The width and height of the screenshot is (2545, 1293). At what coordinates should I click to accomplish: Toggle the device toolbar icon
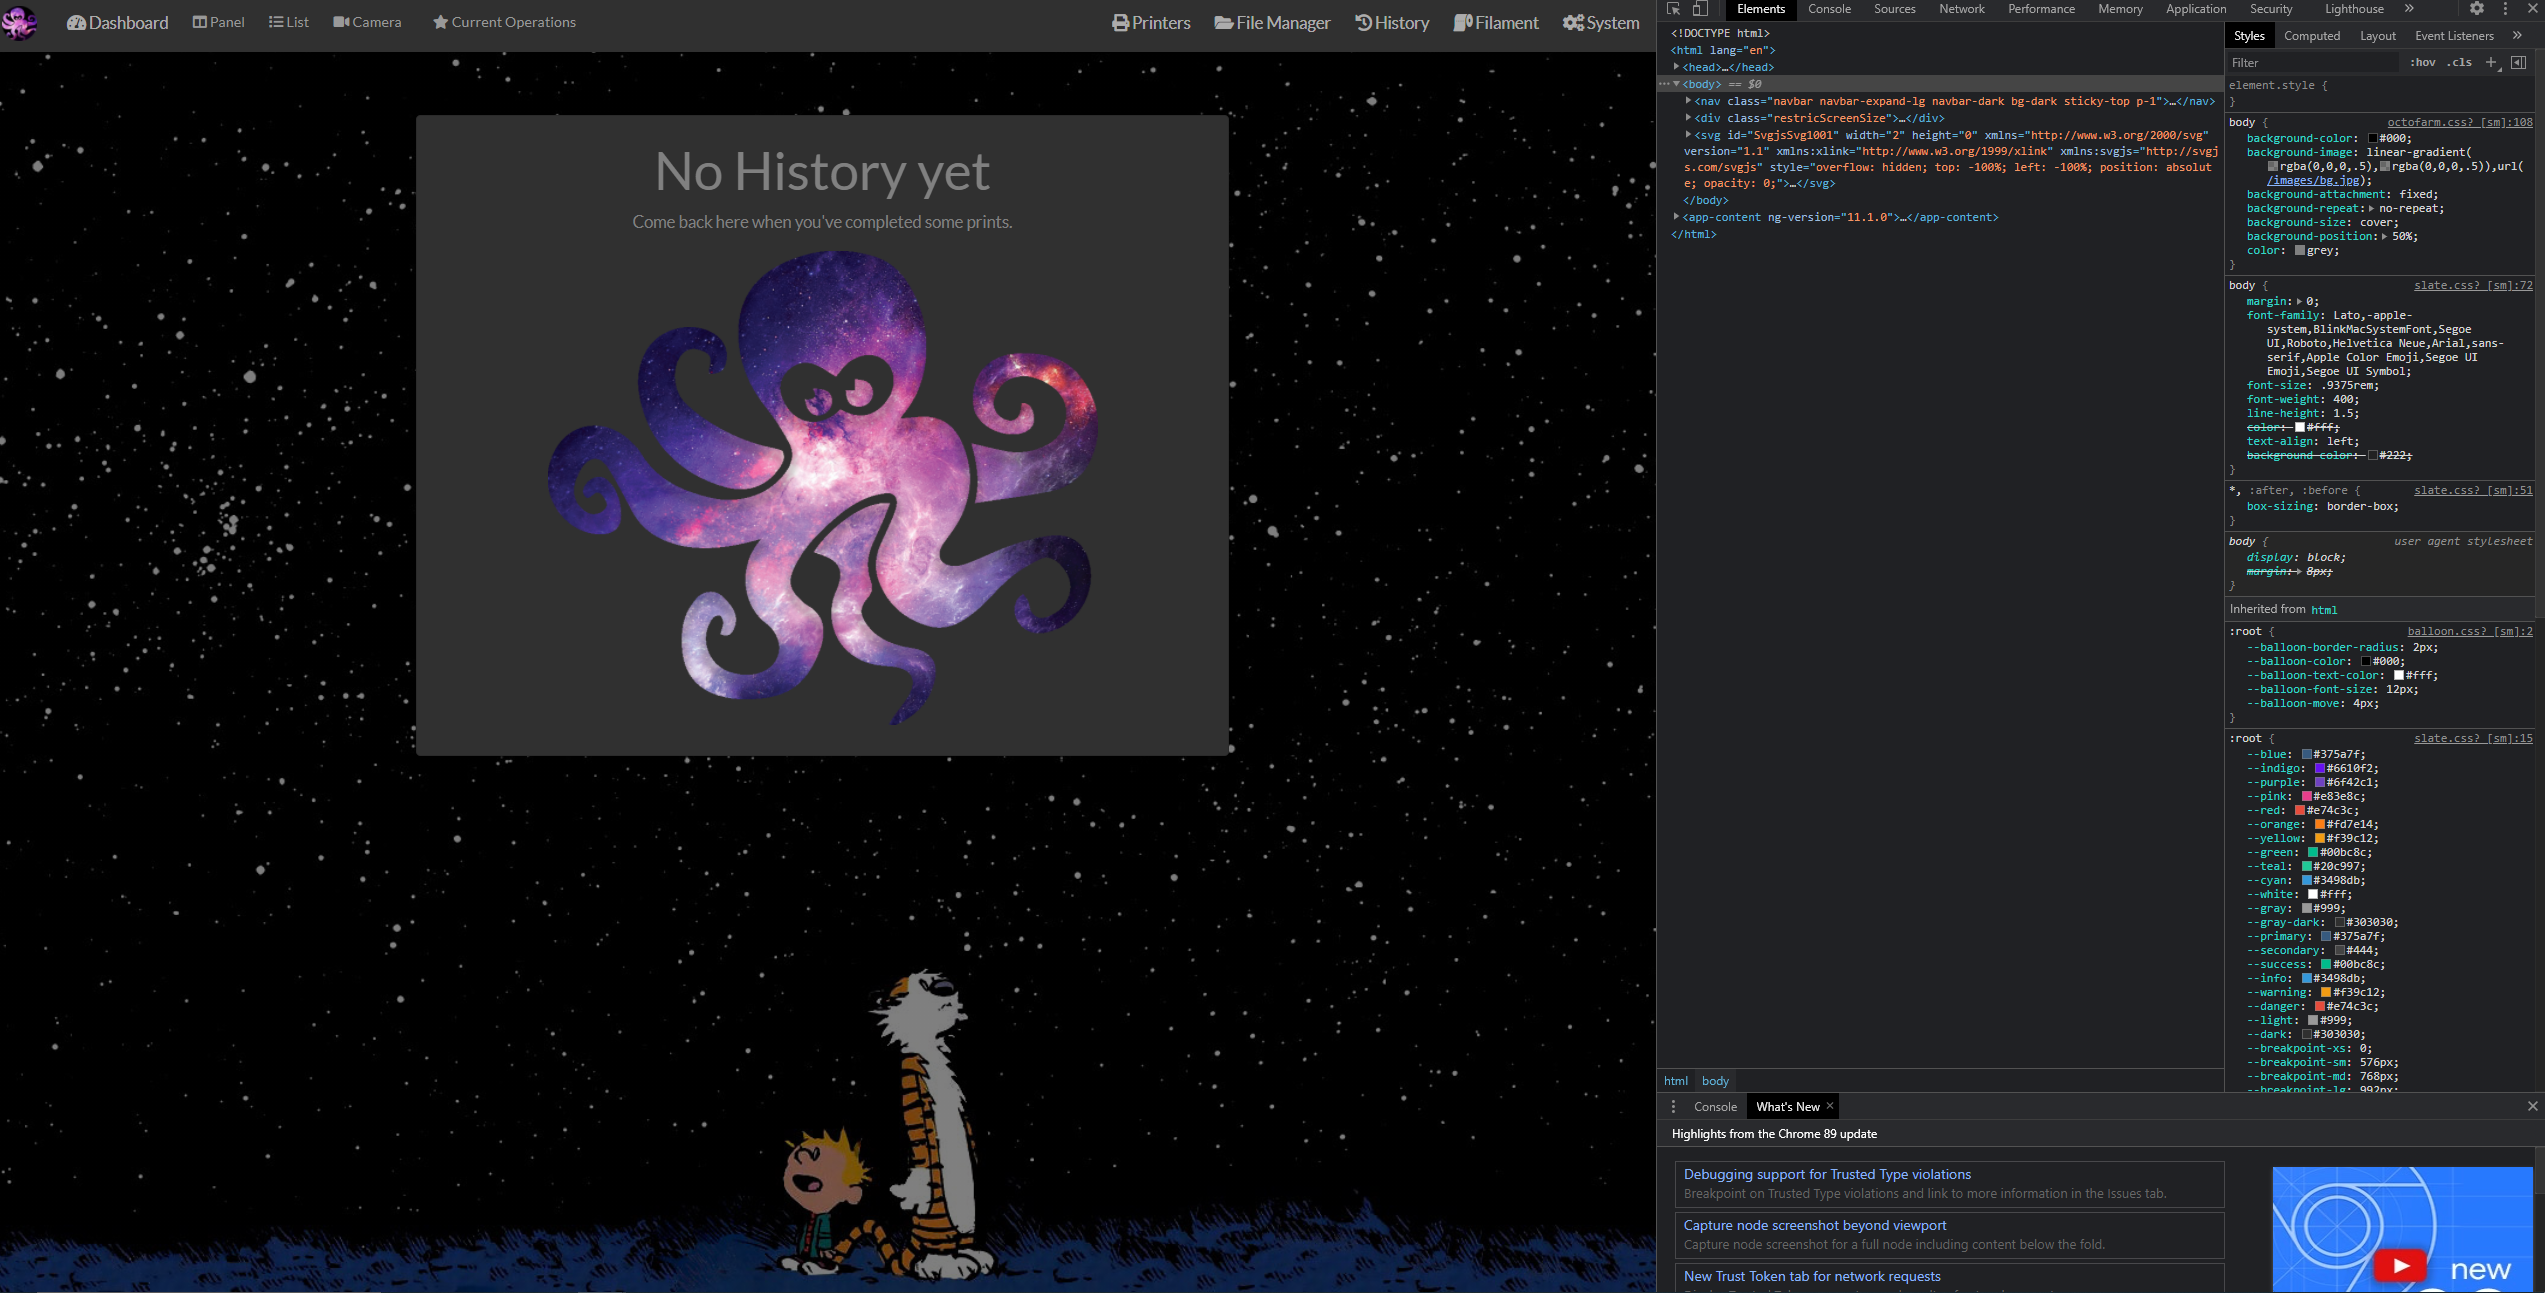coord(1699,9)
